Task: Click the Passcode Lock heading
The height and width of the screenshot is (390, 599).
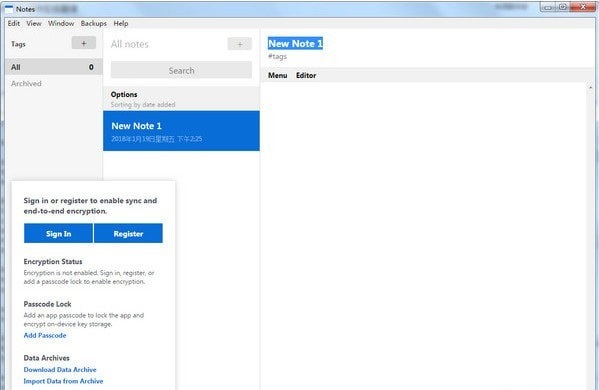Action: click(47, 304)
